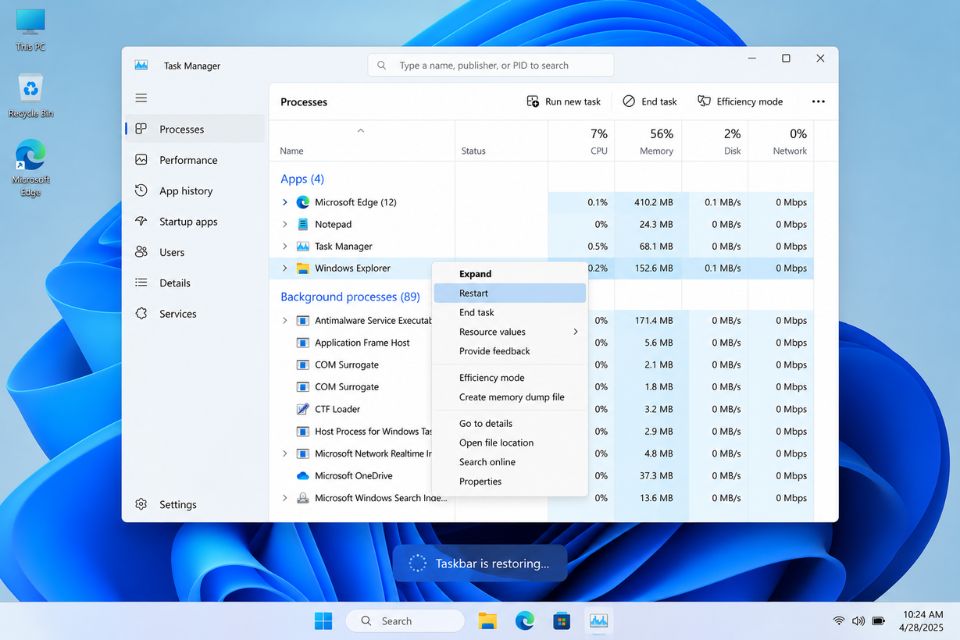
Task: Open Properties from the context menu
Action: click(510, 481)
